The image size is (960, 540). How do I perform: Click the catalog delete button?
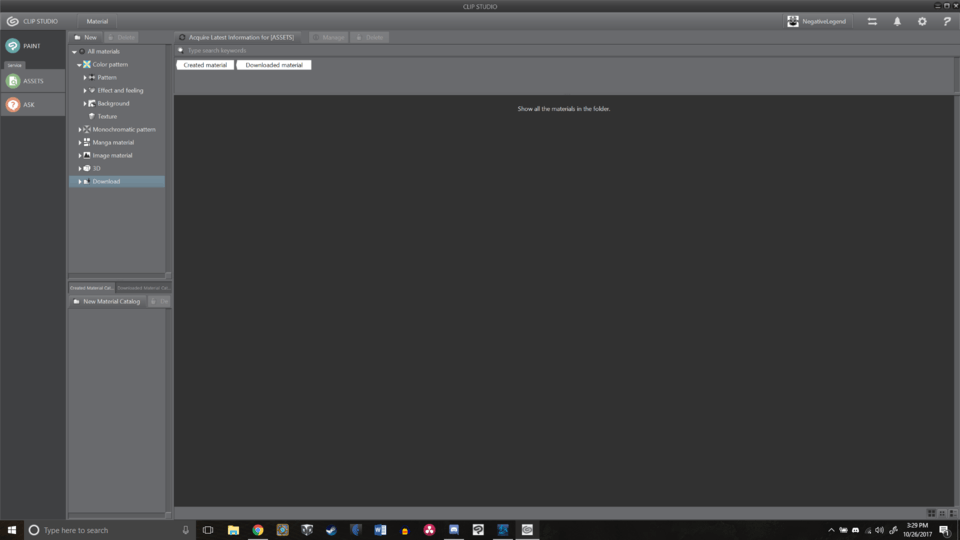[159, 301]
